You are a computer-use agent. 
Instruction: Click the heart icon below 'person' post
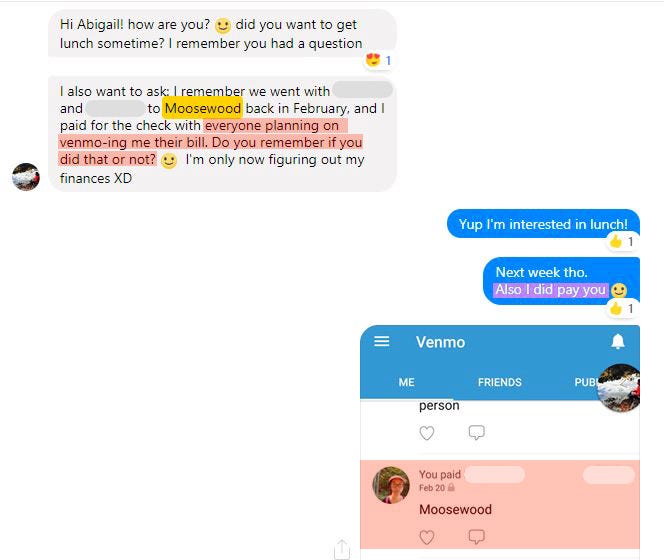pos(426,433)
